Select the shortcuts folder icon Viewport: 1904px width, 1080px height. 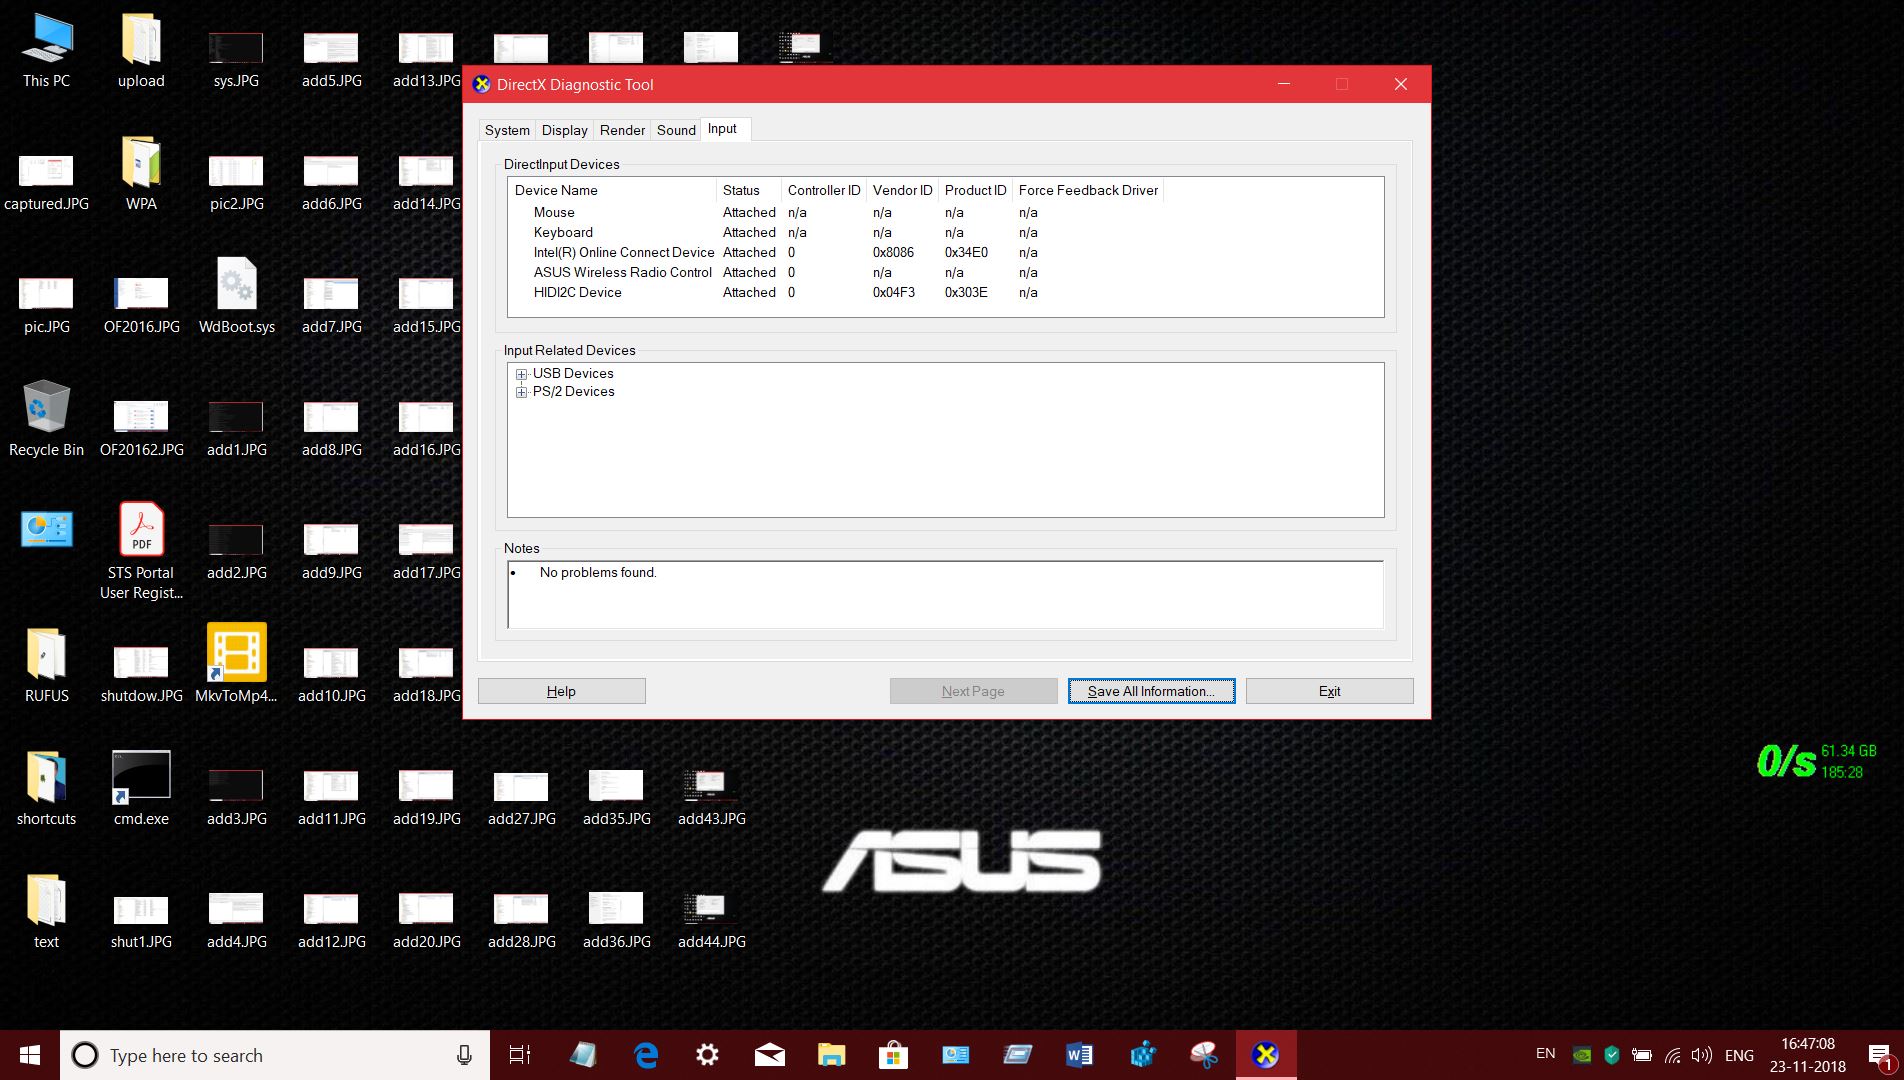[x=46, y=789]
